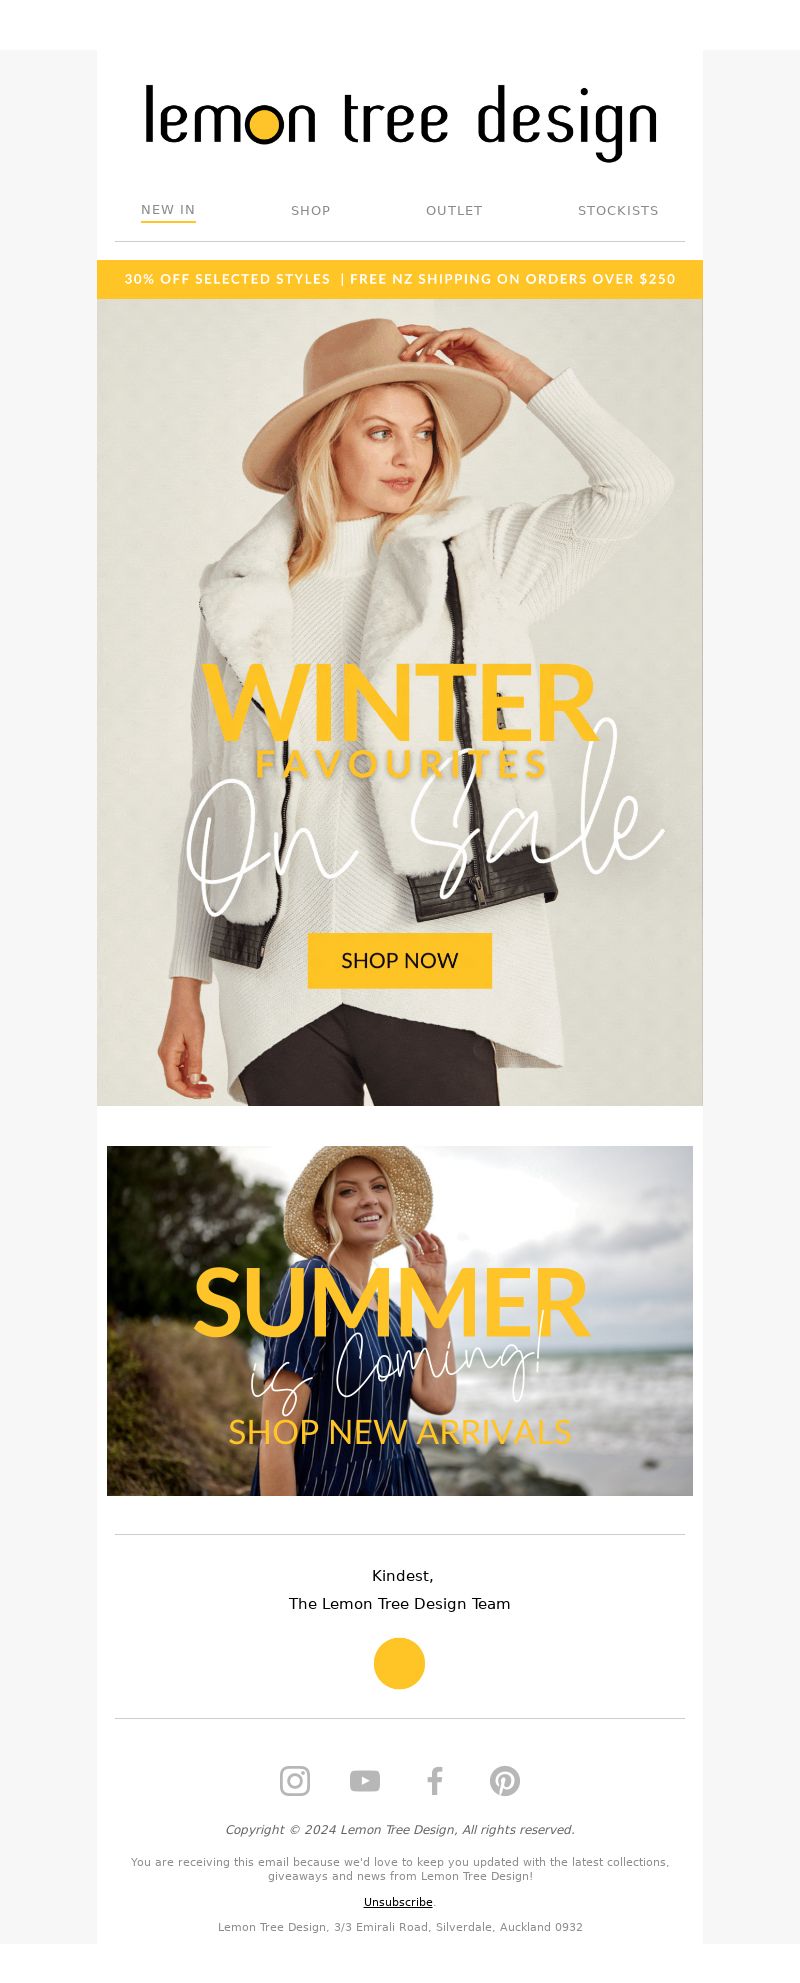The width and height of the screenshot is (800, 1983).
Task: Open the SHOP navigation link
Action: 311,211
